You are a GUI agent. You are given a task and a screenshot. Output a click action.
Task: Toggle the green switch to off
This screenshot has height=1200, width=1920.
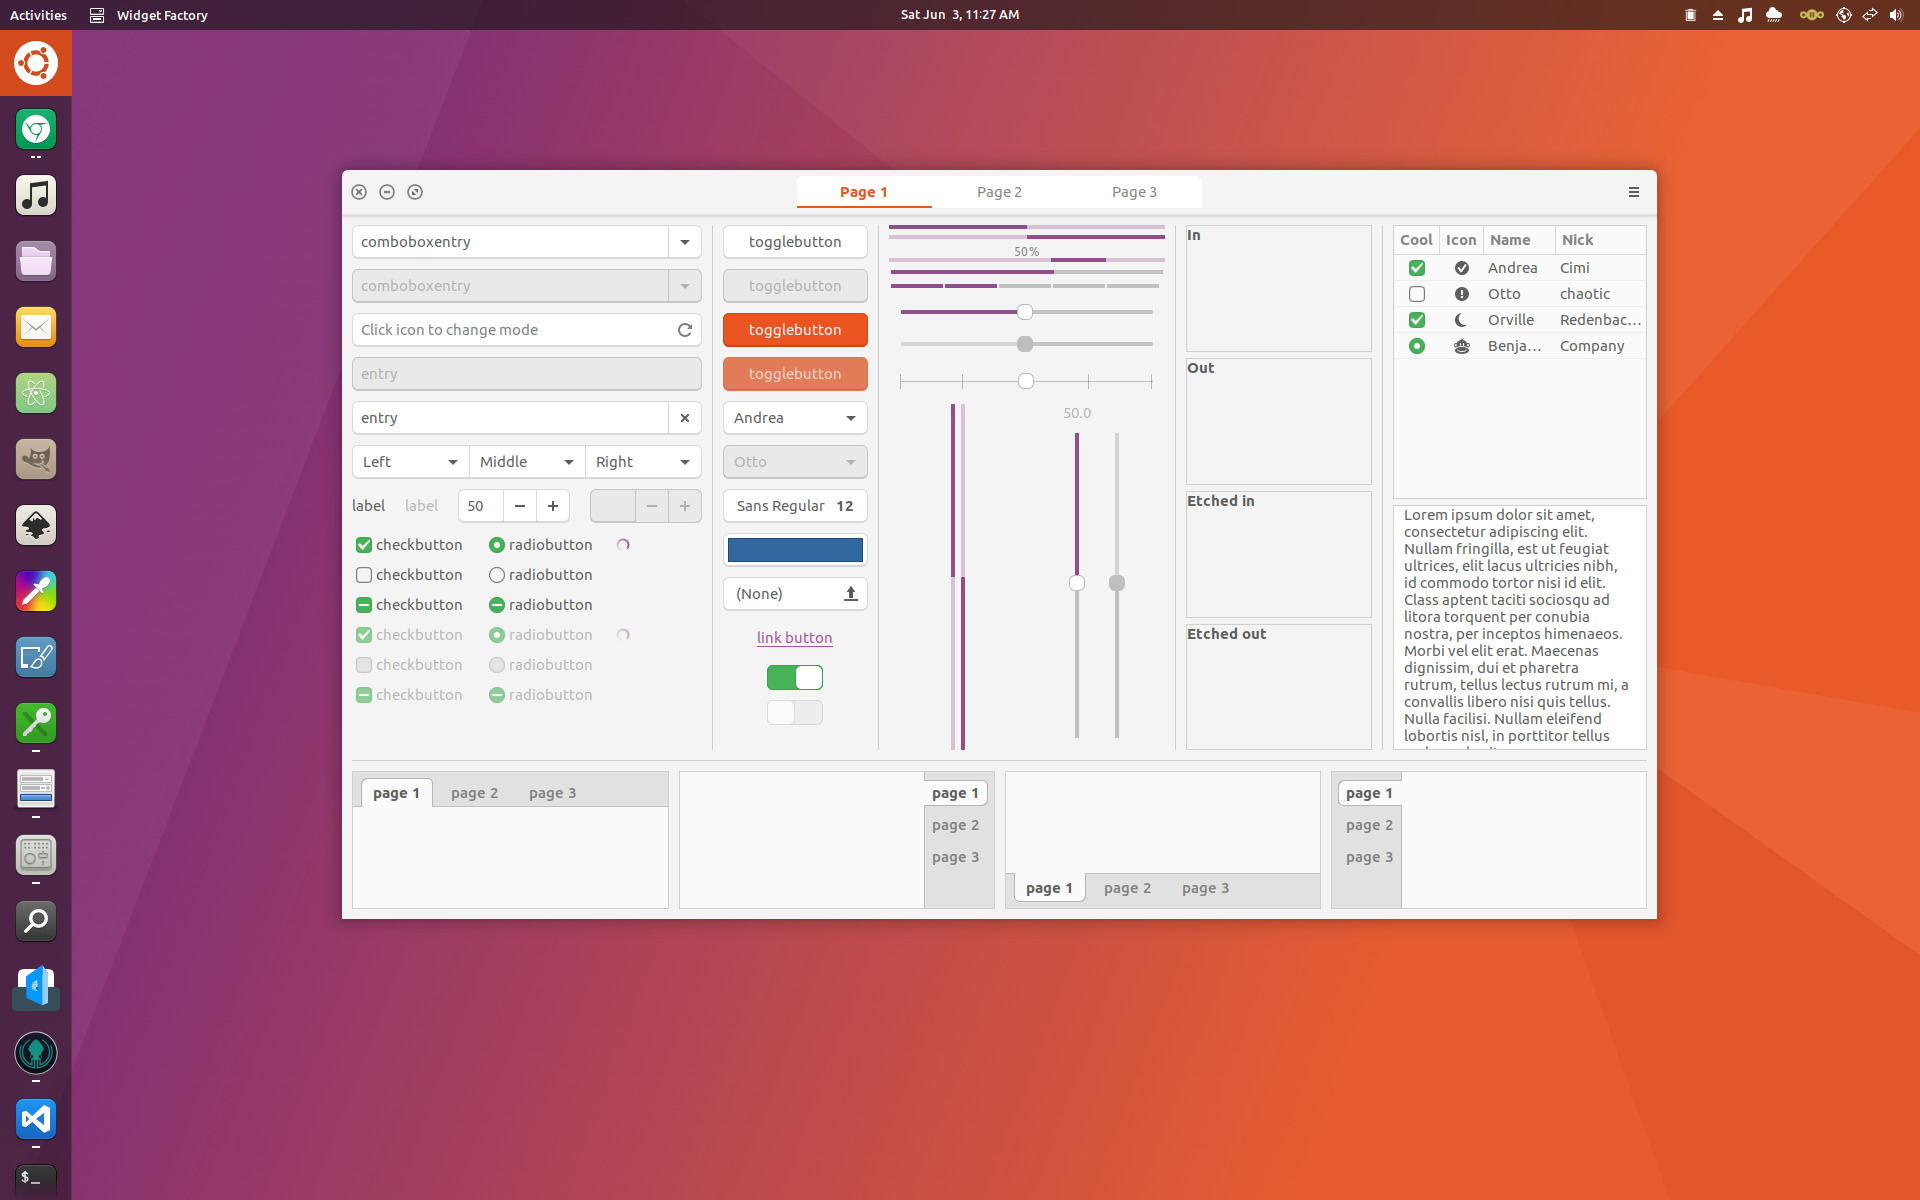(x=795, y=676)
